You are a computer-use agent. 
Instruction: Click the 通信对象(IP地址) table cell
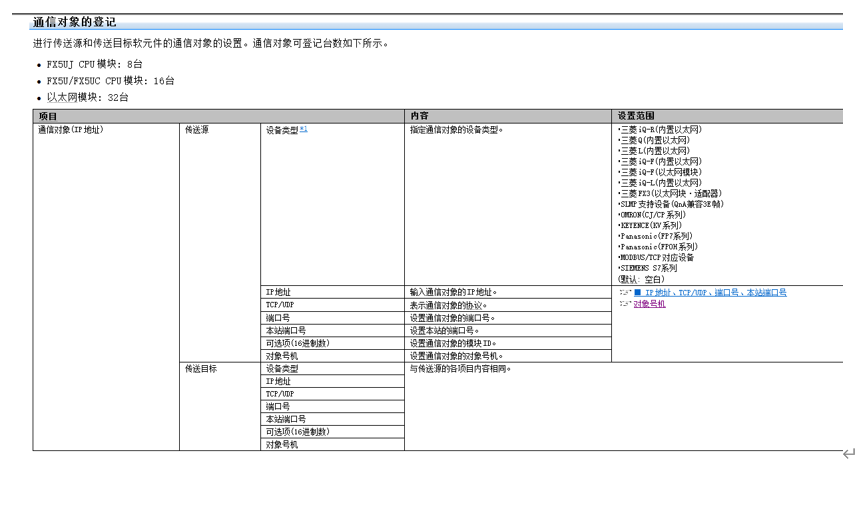pos(71,130)
